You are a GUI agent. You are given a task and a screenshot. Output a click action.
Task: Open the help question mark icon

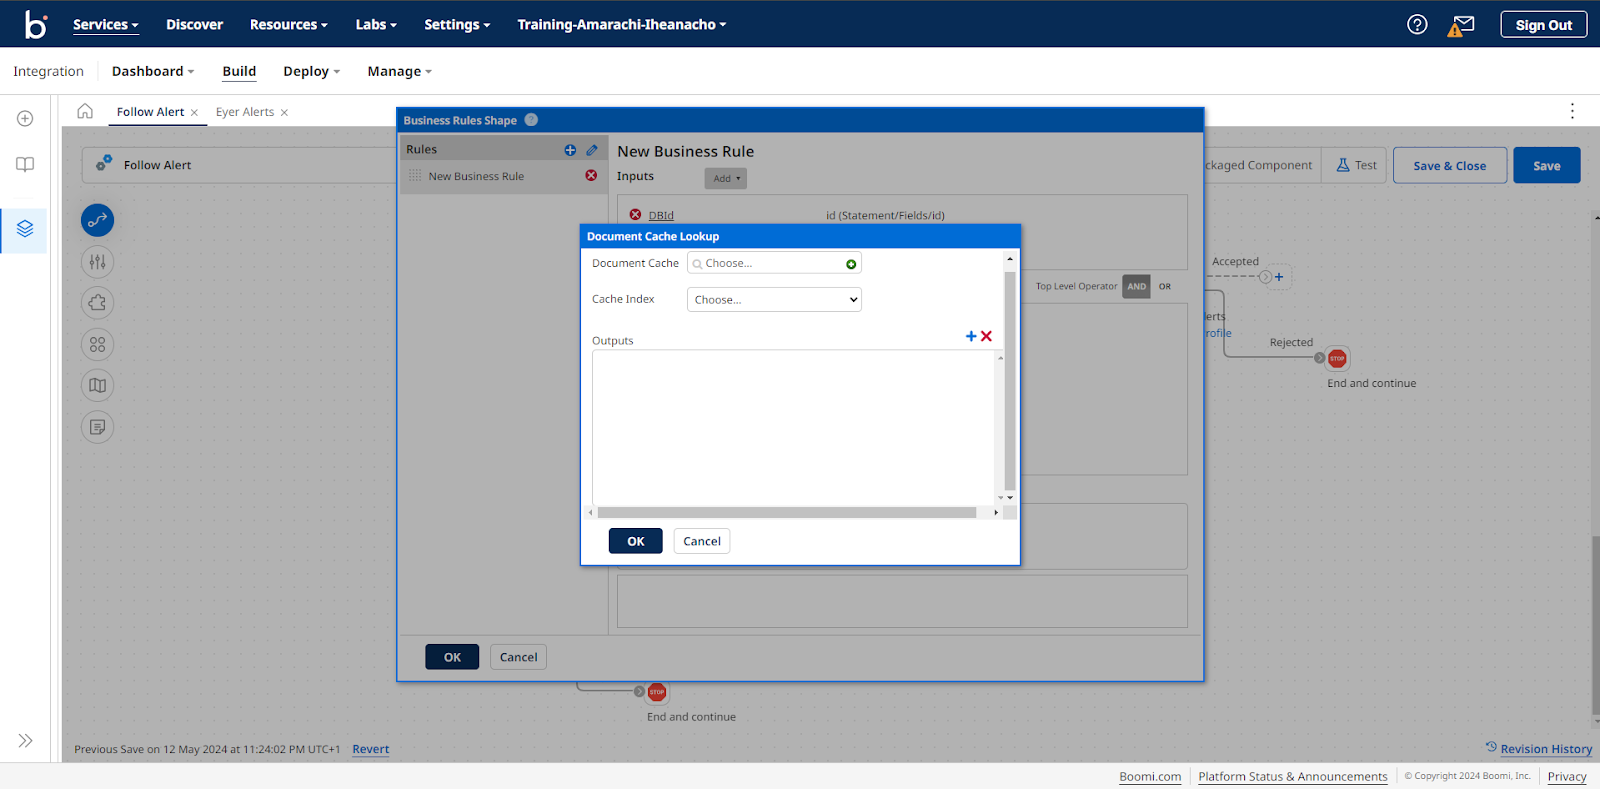tap(1417, 24)
